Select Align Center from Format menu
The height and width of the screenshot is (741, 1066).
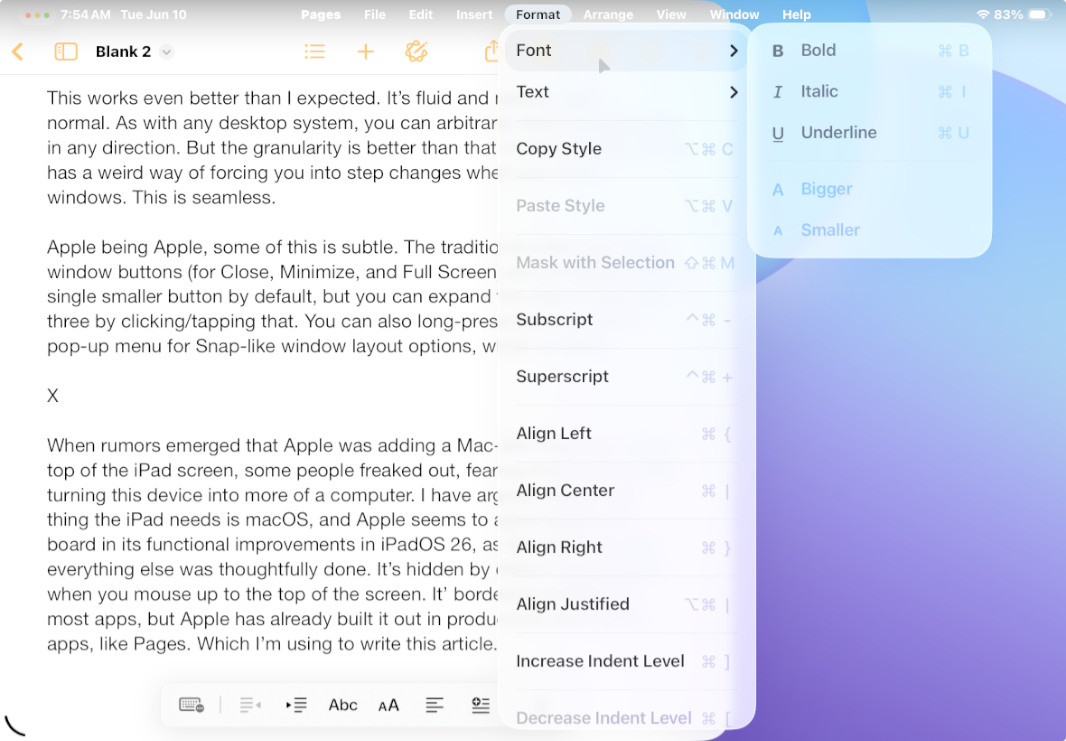tap(565, 490)
